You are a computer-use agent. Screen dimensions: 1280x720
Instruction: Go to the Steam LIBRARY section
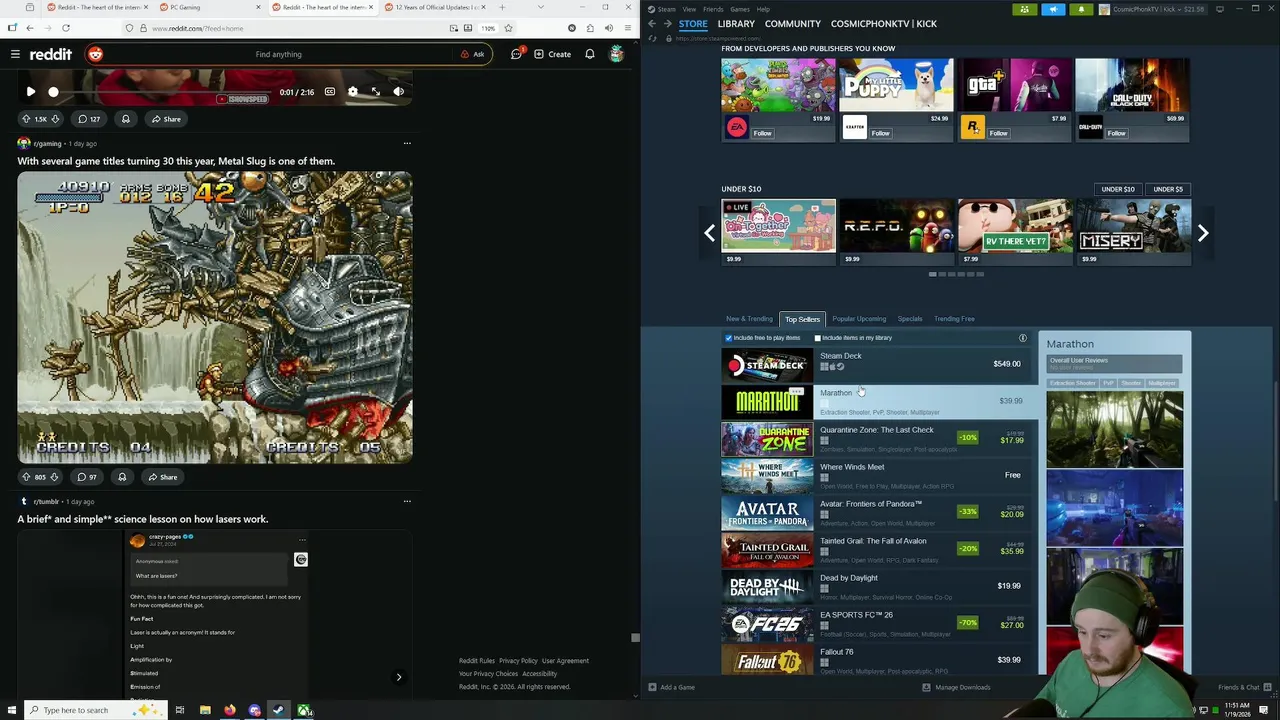(x=736, y=23)
